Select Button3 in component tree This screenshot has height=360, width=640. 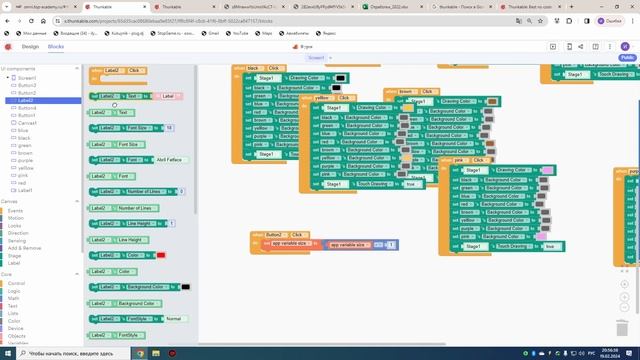[x=27, y=85]
